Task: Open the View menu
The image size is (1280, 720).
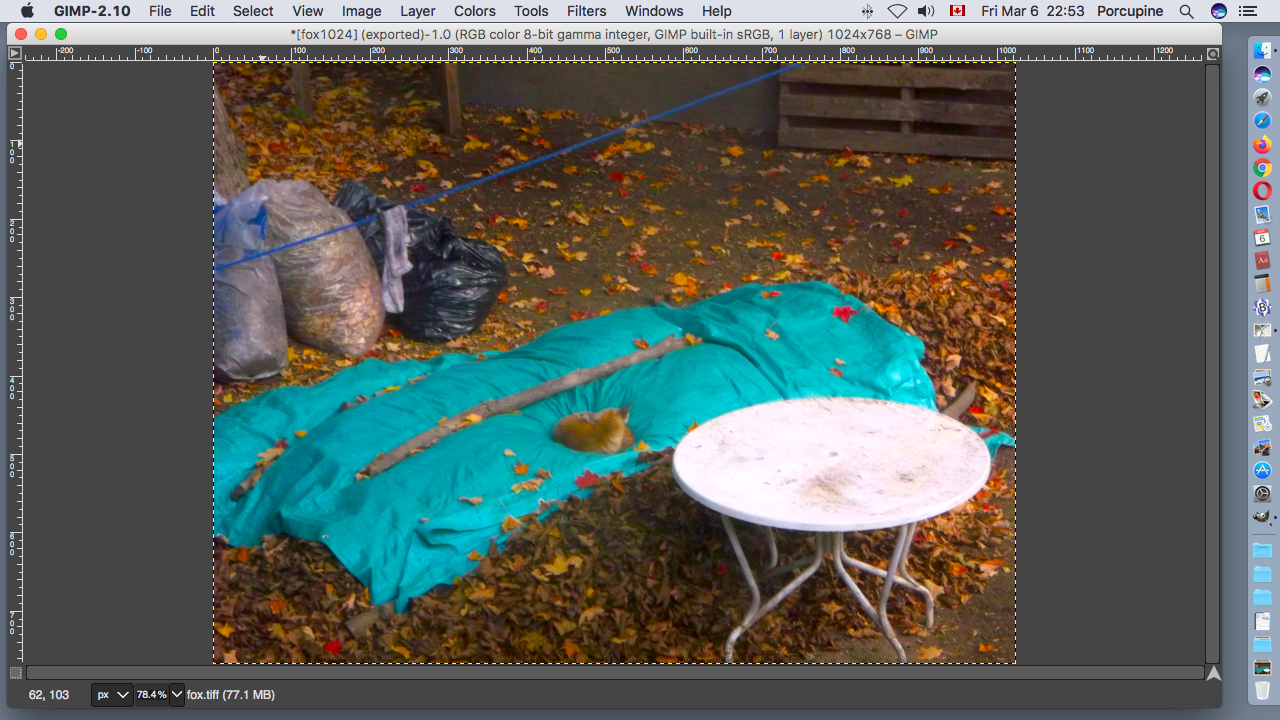Action: [307, 11]
